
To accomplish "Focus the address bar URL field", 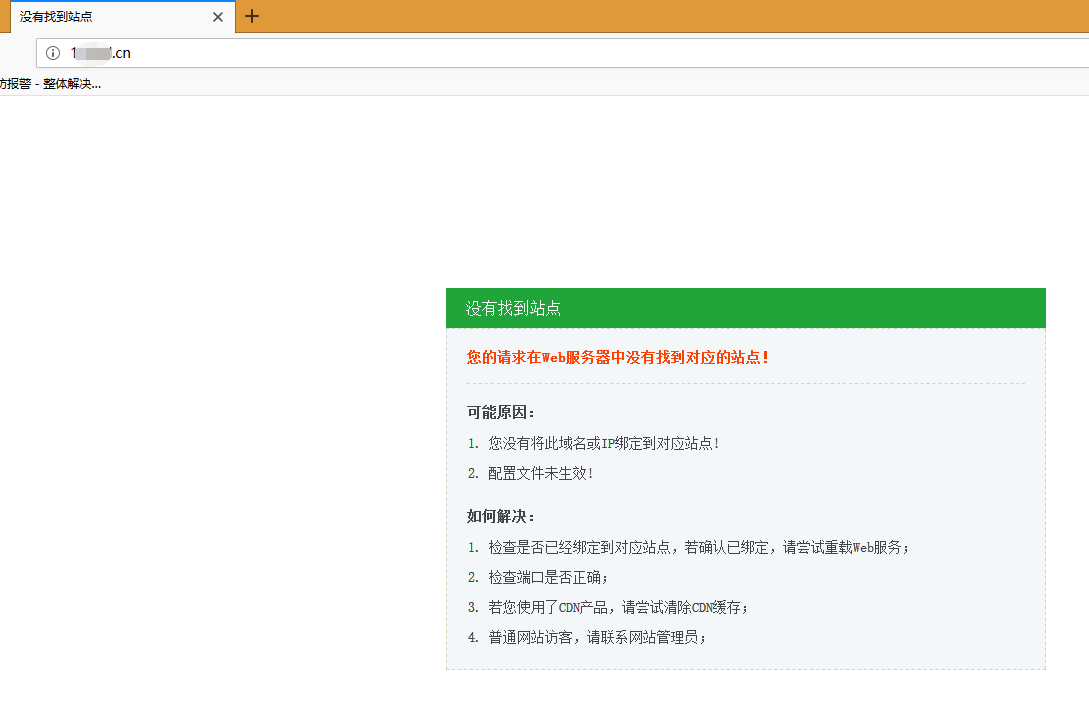I will 563,53.
